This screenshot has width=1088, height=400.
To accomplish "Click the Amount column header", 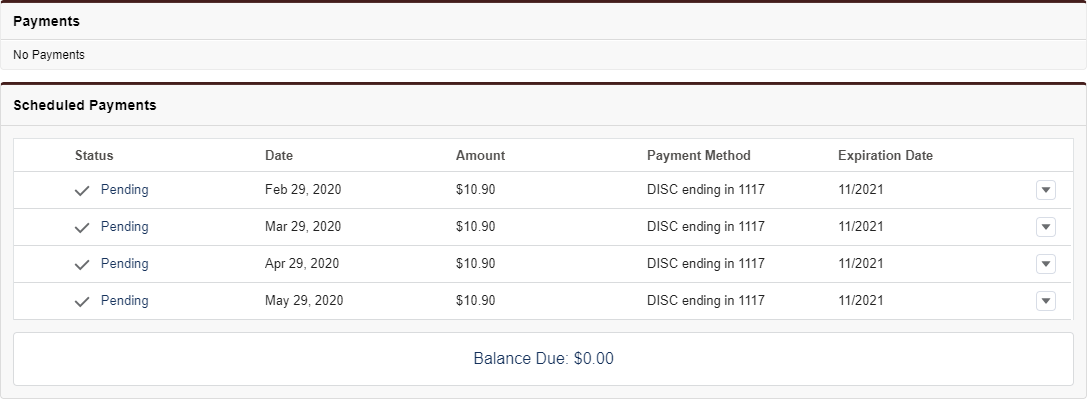I will pos(480,156).
